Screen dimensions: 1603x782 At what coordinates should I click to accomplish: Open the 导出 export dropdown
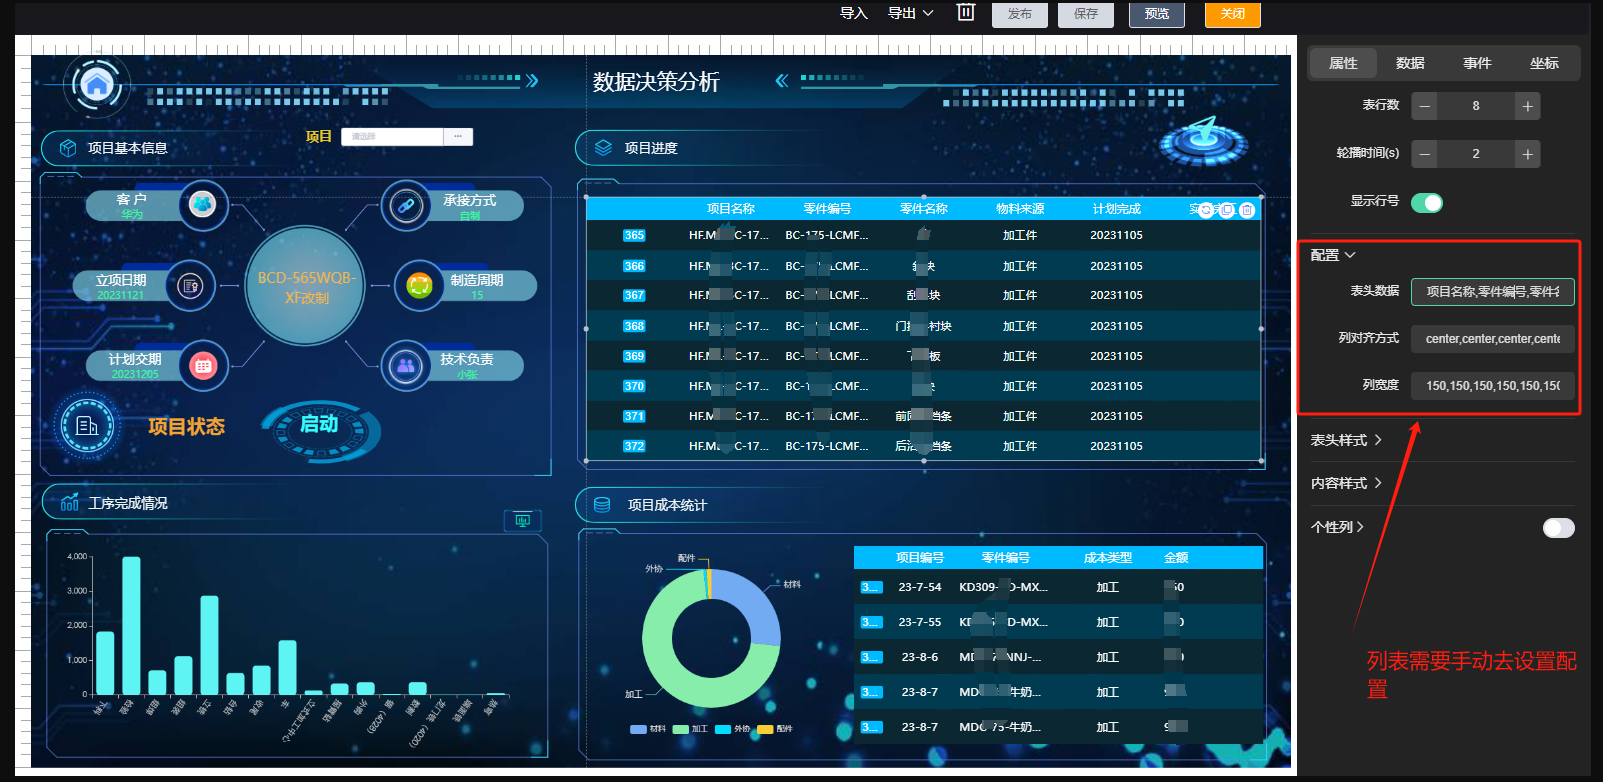[x=910, y=13]
